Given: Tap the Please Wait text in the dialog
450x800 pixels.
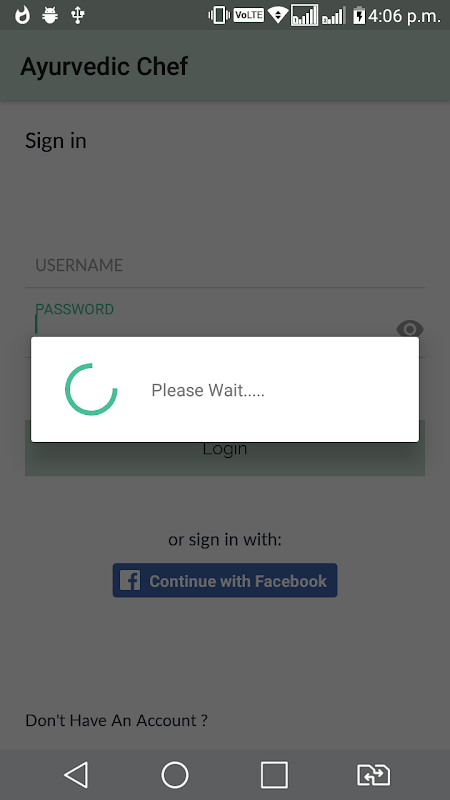Looking at the screenshot, I should 208,390.
